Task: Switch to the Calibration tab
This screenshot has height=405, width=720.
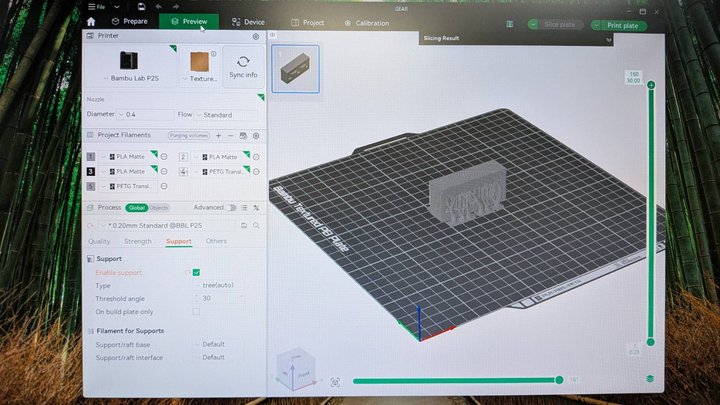Action: [x=366, y=23]
